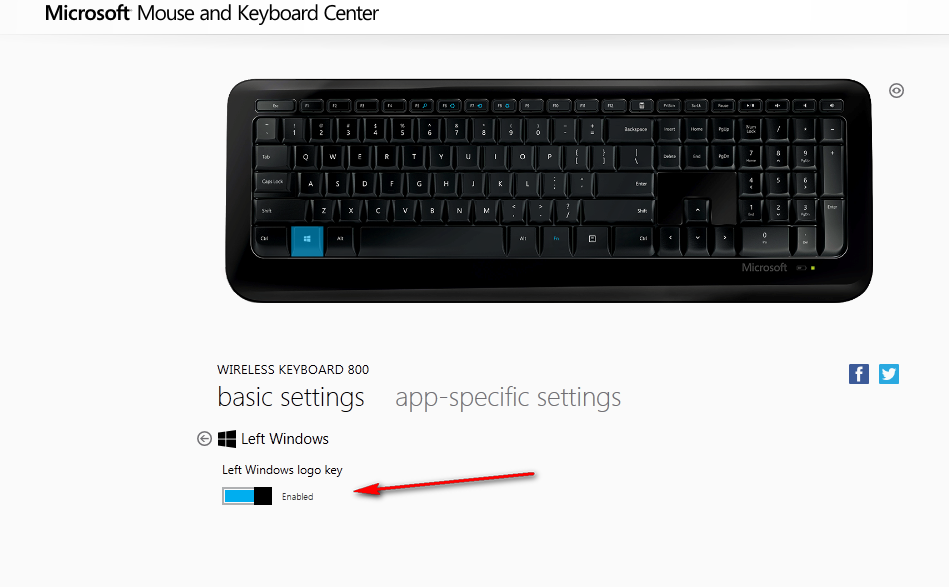Click the Enabled label next to the toggle
This screenshot has height=587, width=949.
297,497
